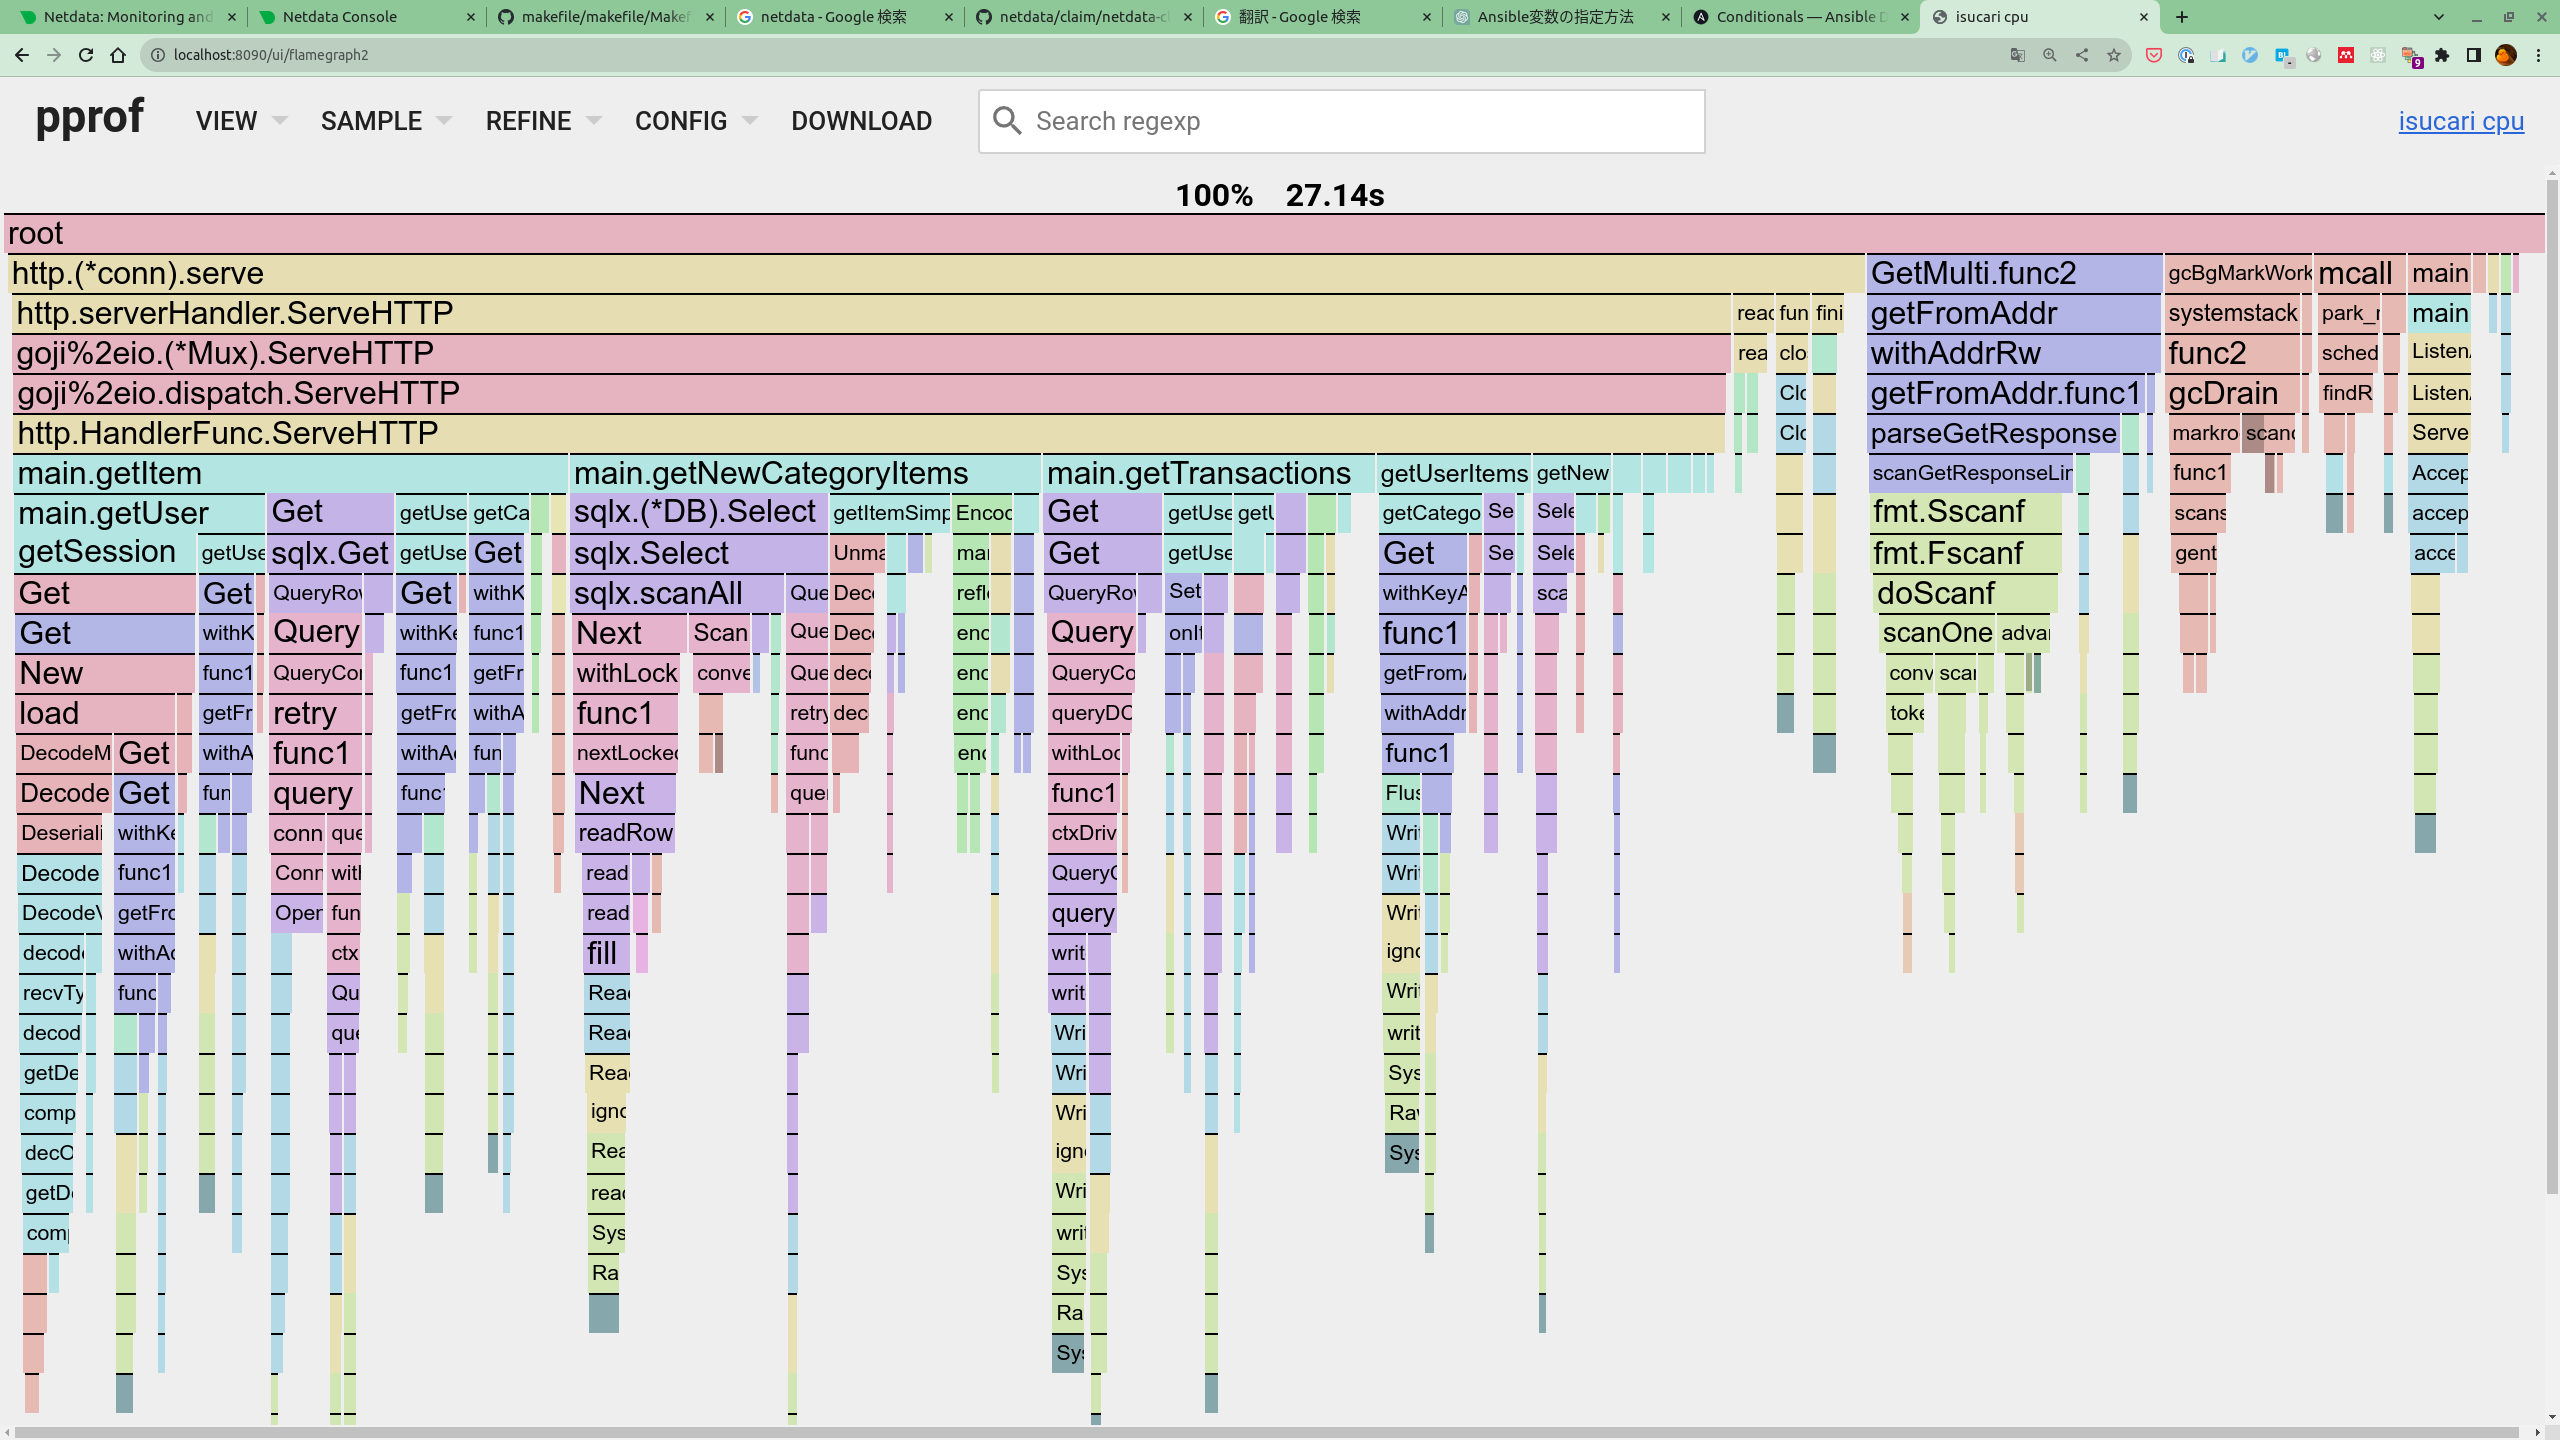Select the 'parseGetResponse' frame
This screenshot has width=2560, height=1440.
pyautogui.click(x=1993, y=433)
